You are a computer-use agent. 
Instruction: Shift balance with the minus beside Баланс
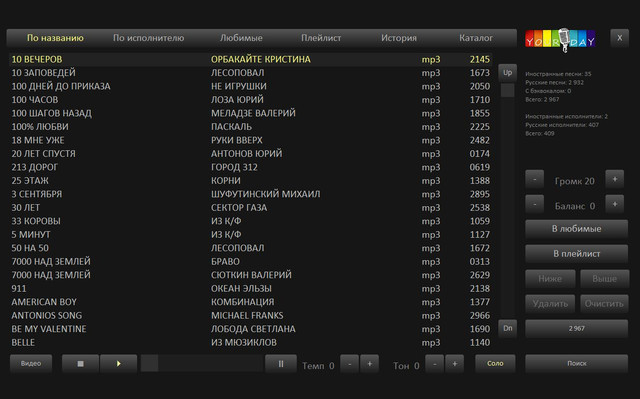click(535, 204)
